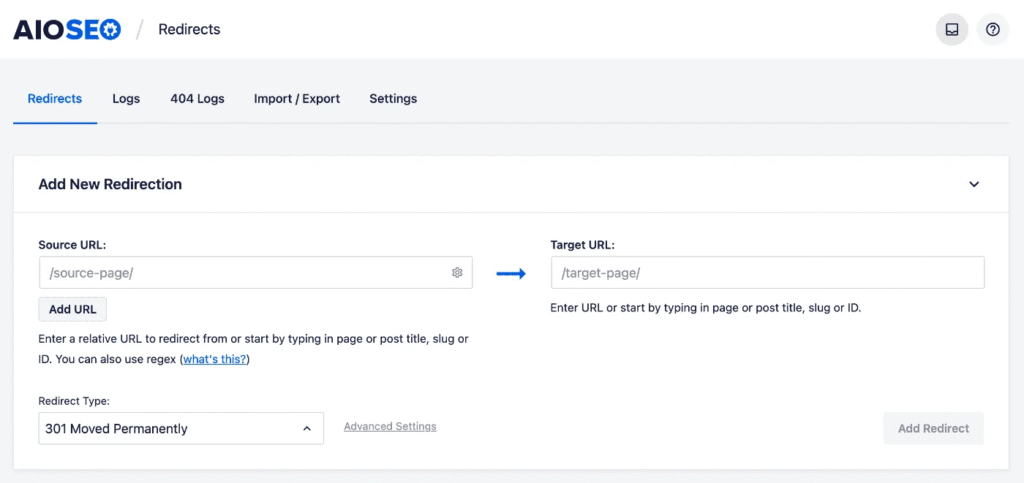Select the Import / Export tab

297,99
